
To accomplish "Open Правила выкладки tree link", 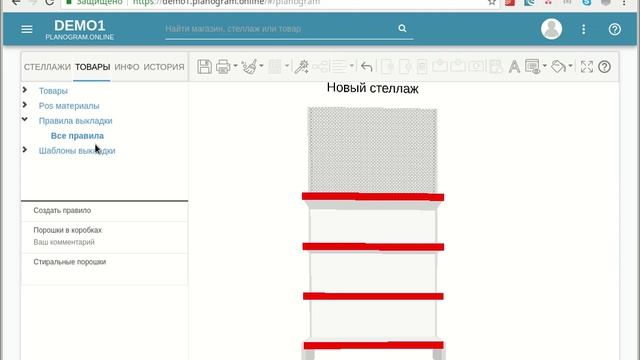I will (x=76, y=121).
